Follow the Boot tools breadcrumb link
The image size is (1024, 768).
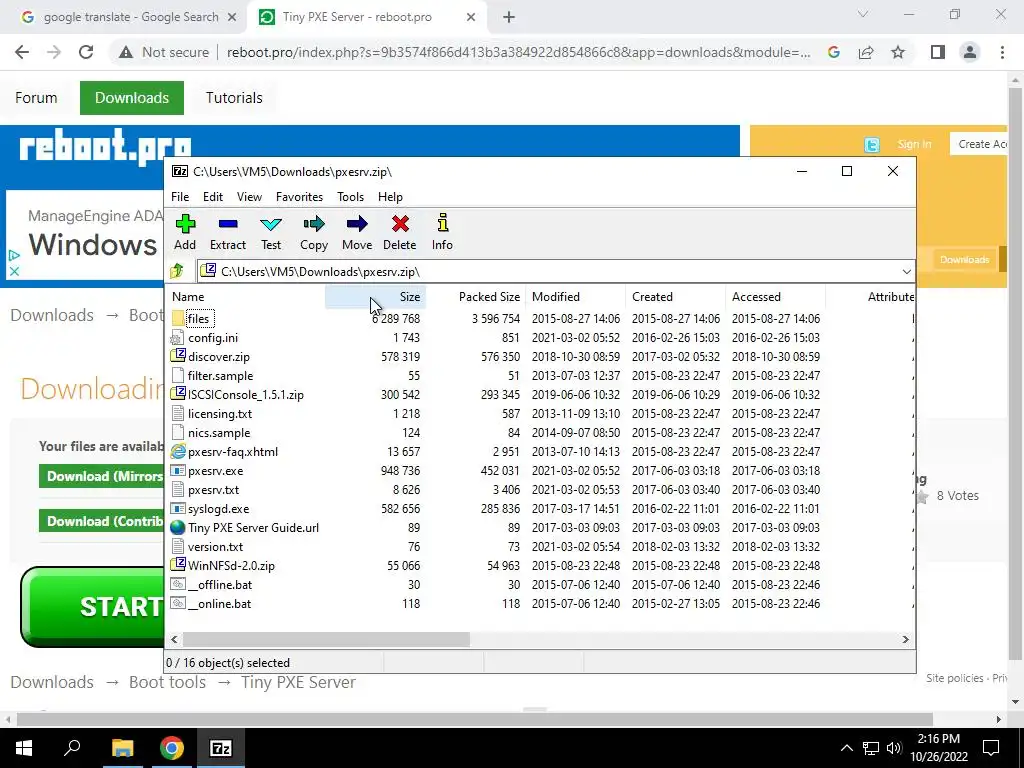click(167, 682)
